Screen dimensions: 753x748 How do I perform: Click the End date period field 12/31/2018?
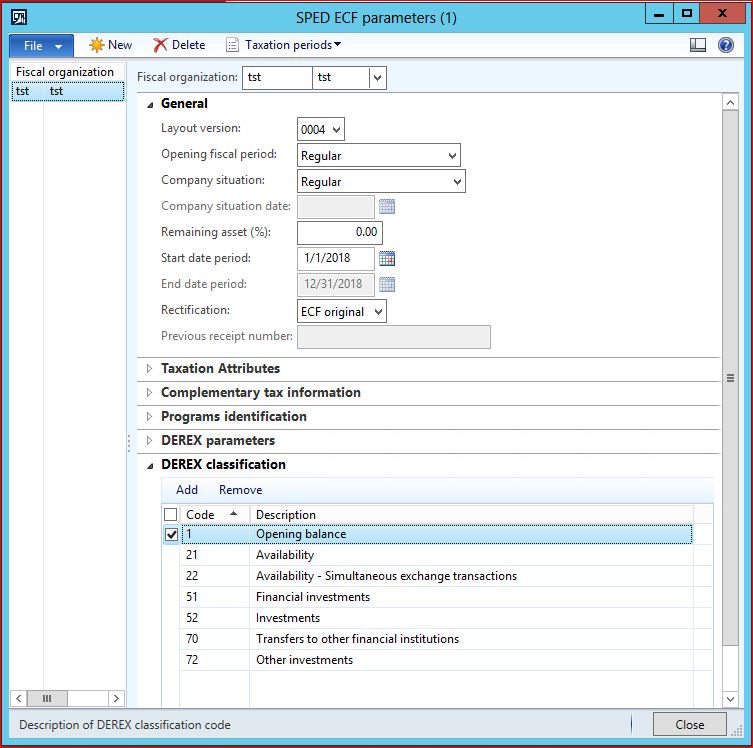(x=336, y=284)
